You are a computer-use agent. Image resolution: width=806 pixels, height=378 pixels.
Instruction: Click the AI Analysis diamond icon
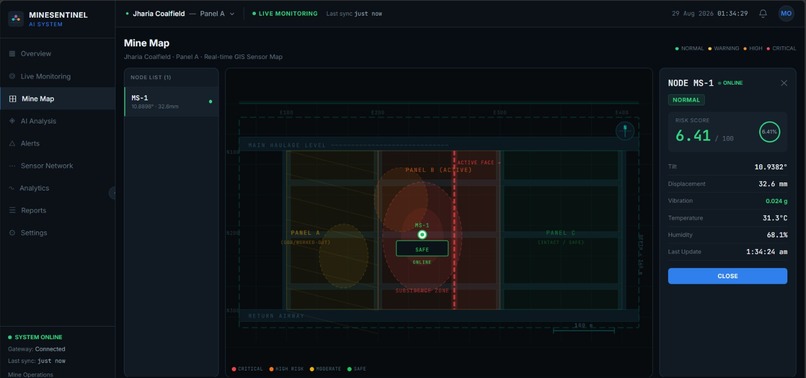[12, 121]
